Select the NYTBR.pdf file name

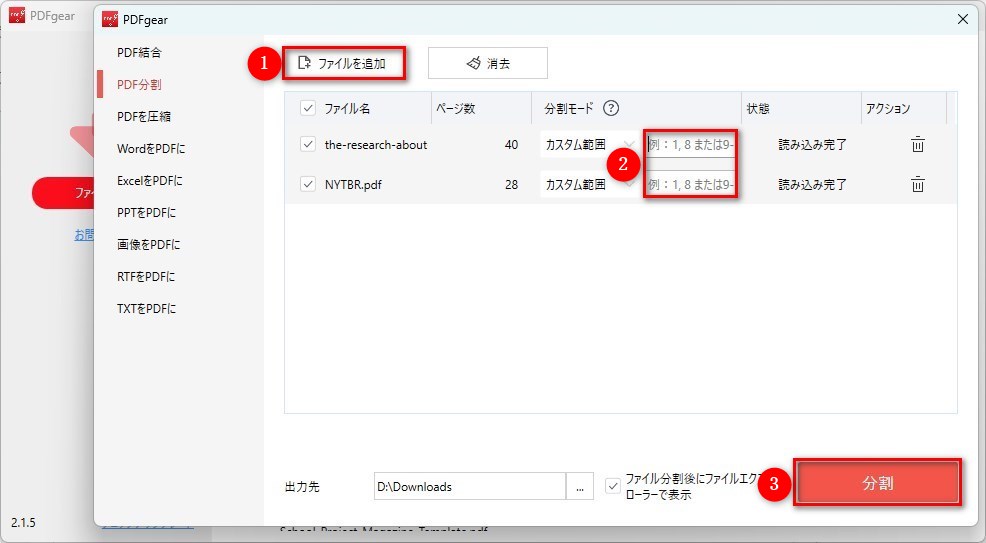(x=353, y=184)
